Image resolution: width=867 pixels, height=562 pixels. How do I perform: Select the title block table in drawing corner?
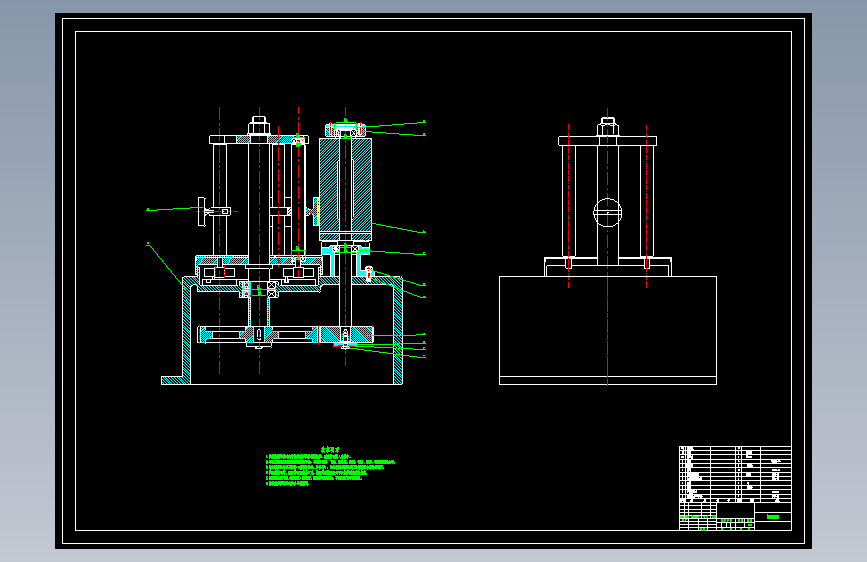pyautogui.click(x=735, y=488)
